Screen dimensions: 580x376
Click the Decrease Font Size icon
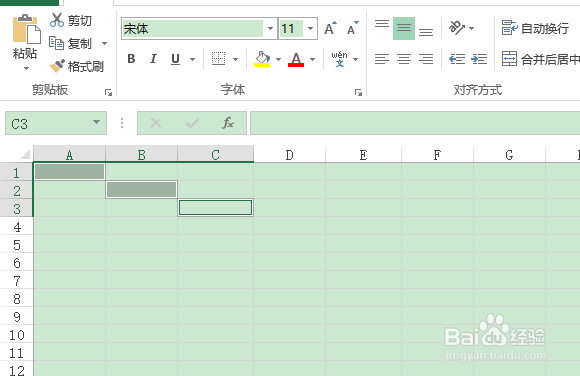click(x=353, y=28)
